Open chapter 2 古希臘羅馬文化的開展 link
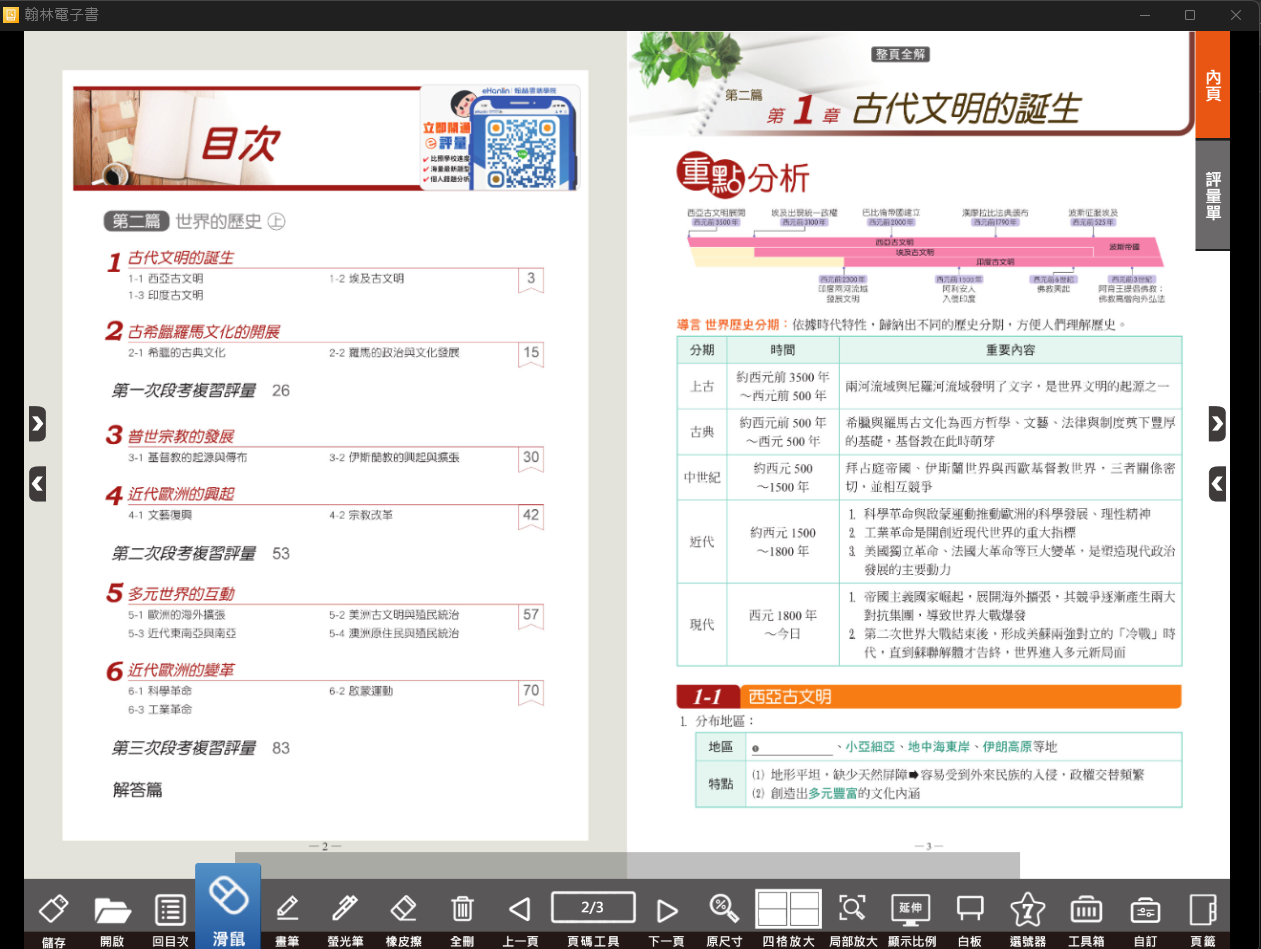Image resolution: width=1261 pixels, height=949 pixels. point(203,332)
